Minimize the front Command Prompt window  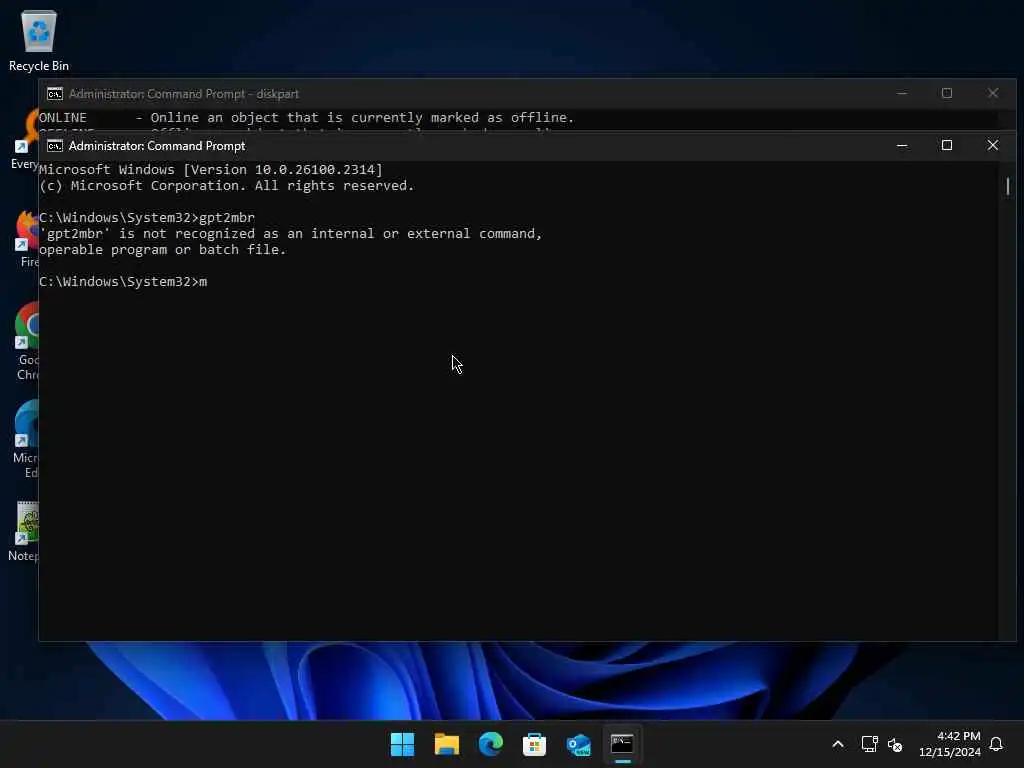point(902,146)
